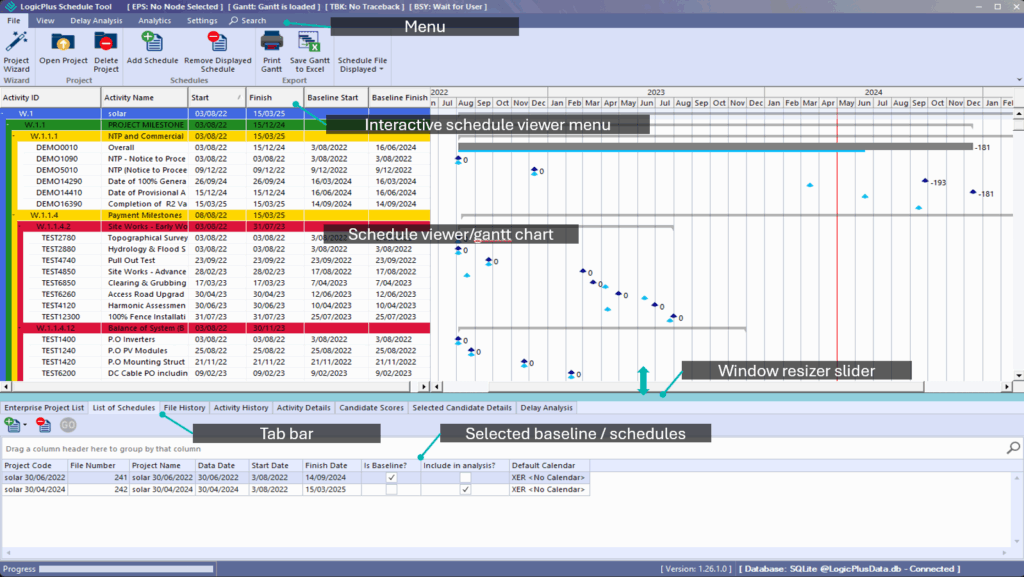
Task: Click the Project Code column header
Action: pyautogui.click(x=28, y=465)
